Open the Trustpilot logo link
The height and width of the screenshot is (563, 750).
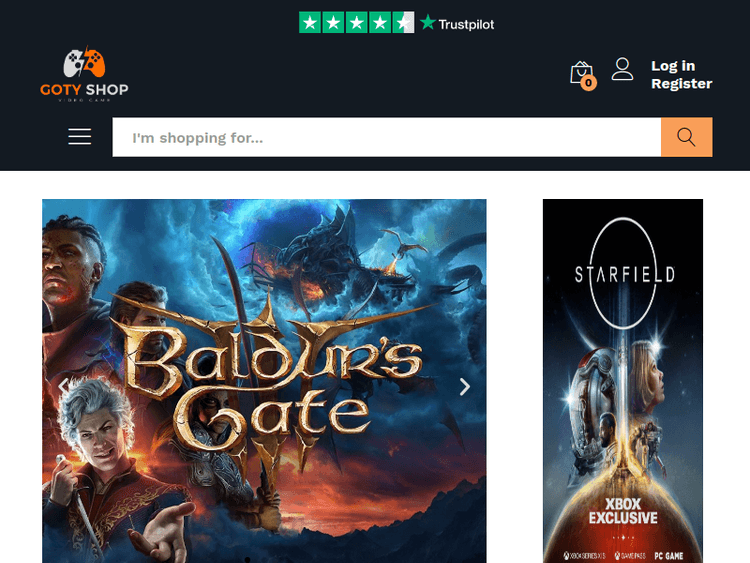point(457,23)
